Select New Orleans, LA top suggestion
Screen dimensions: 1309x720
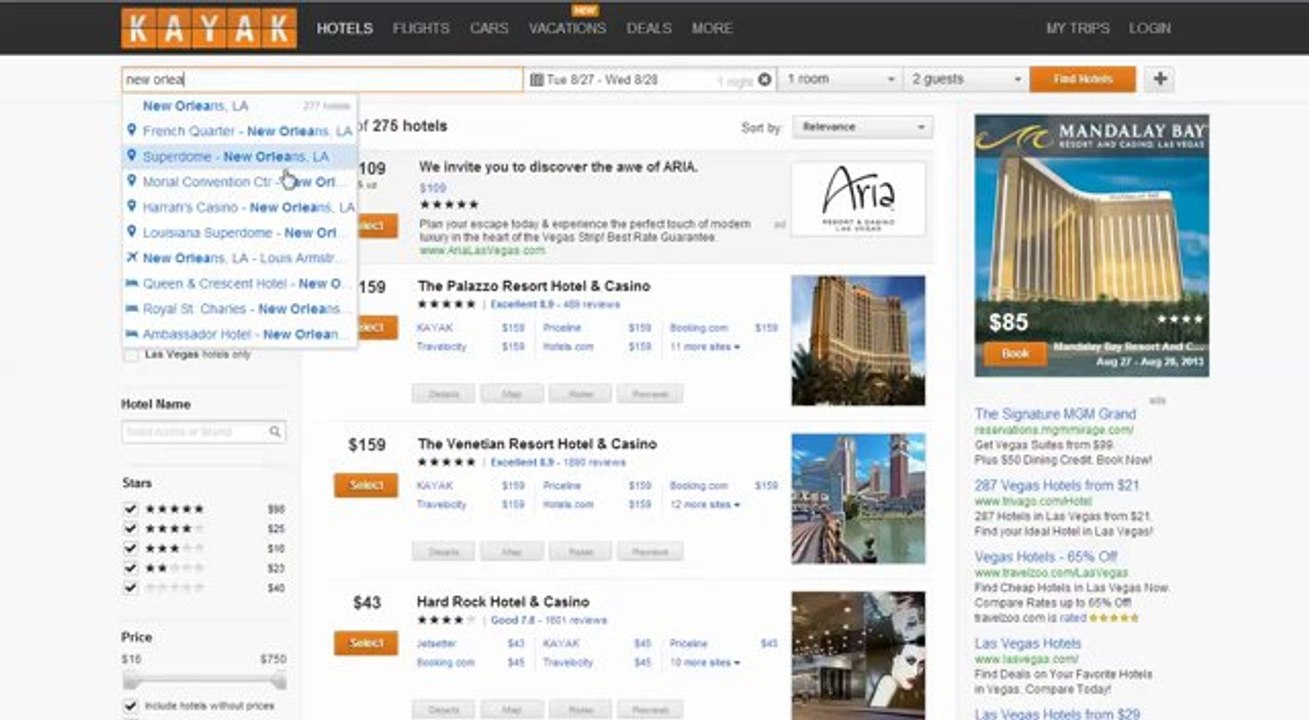(x=239, y=106)
